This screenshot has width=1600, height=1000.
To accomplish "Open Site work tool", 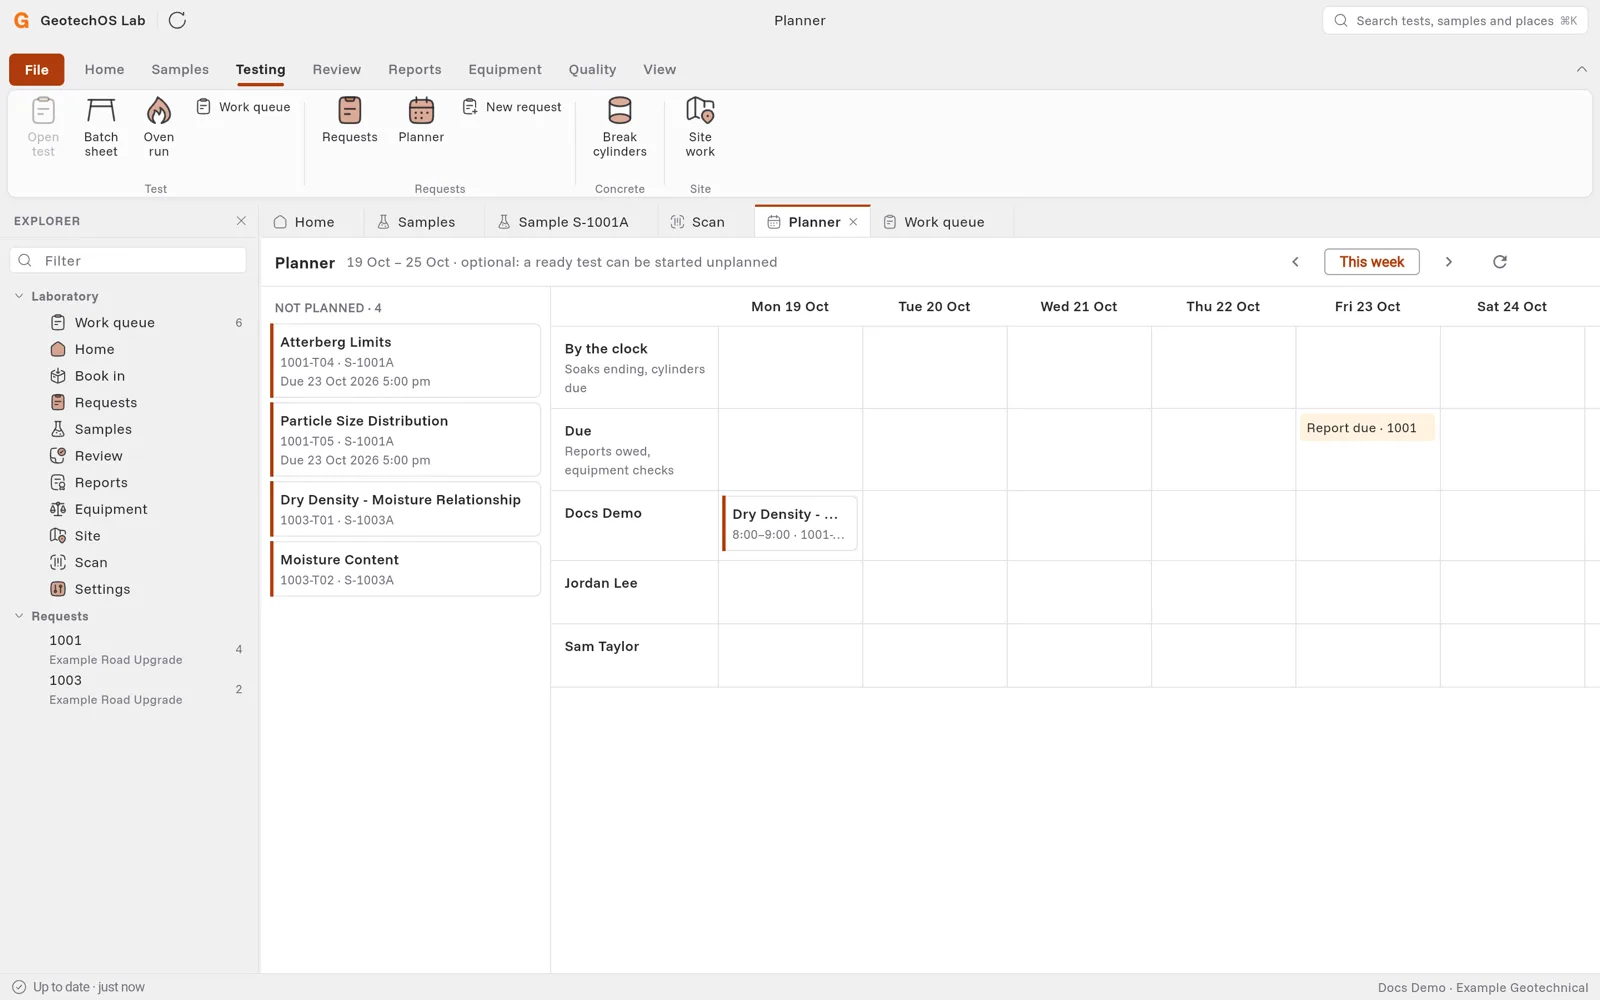I will [x=700, y=127].
